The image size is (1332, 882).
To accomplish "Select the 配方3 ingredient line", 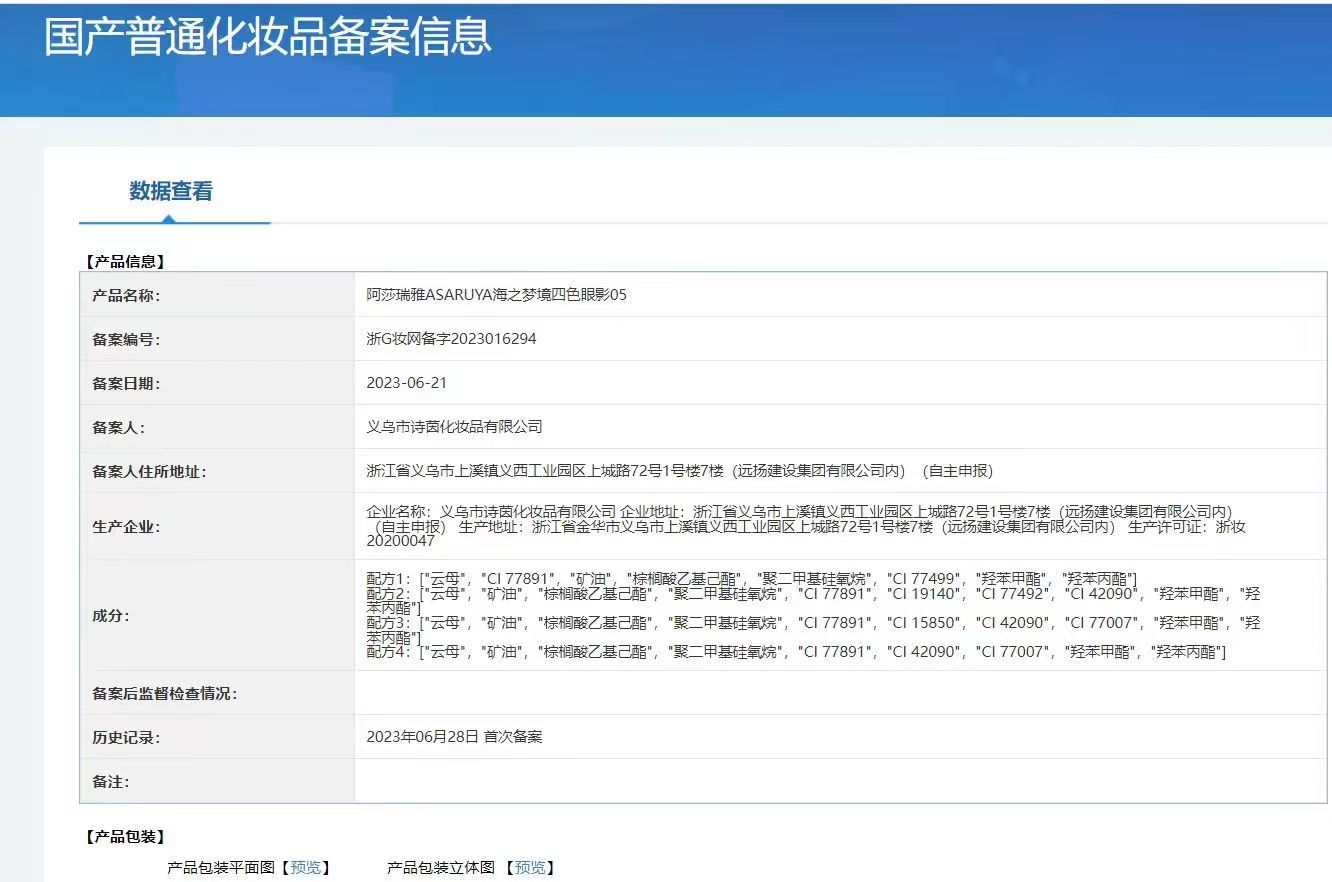I will [x=814, y=630].
